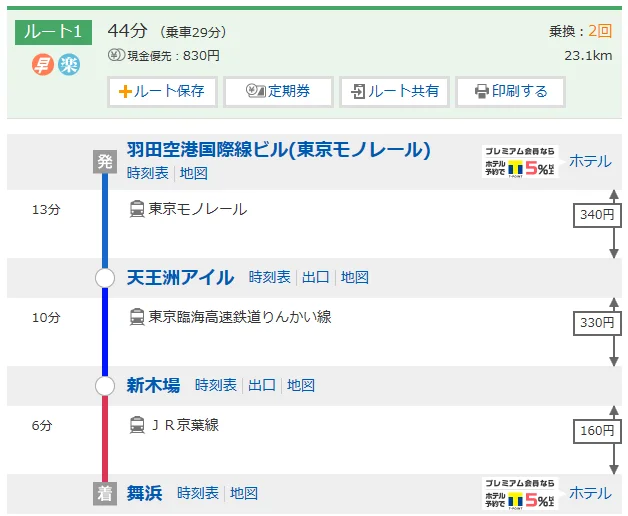Click the 発 departure marker
The width and height of the screenshot is (628, 516).
point(105,162)
